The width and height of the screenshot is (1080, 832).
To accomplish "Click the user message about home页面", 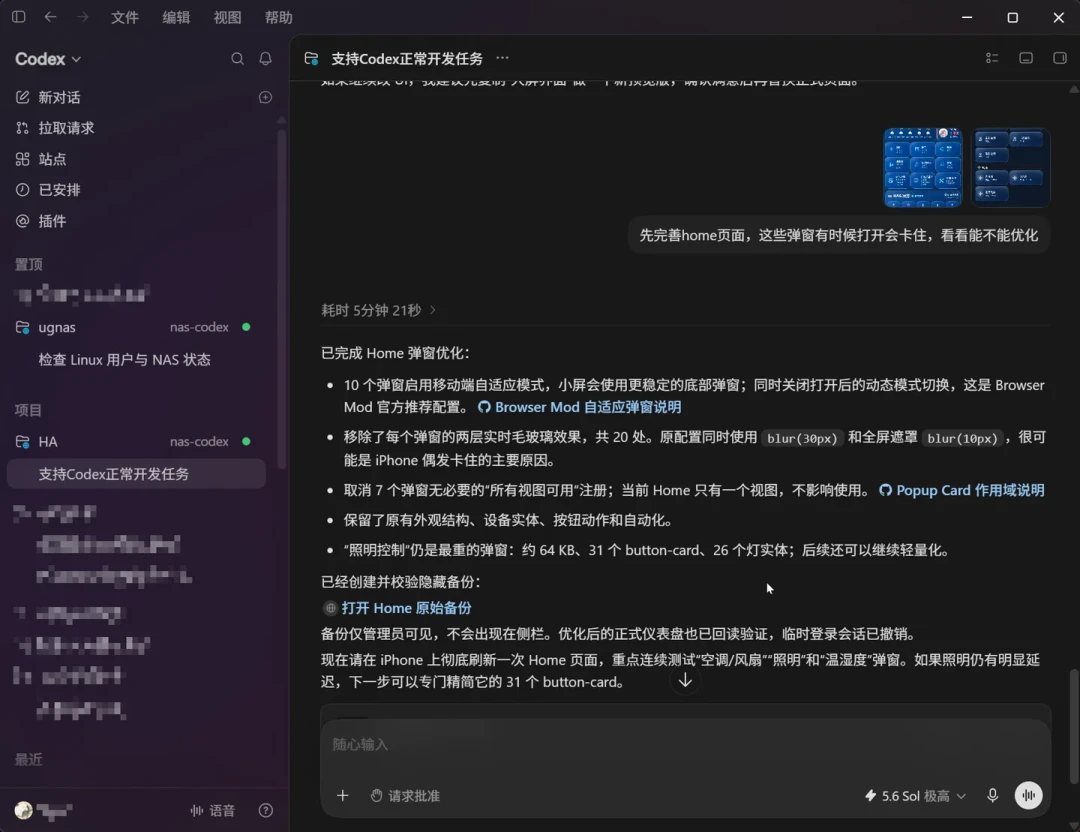I will click(x=838, y=236).
